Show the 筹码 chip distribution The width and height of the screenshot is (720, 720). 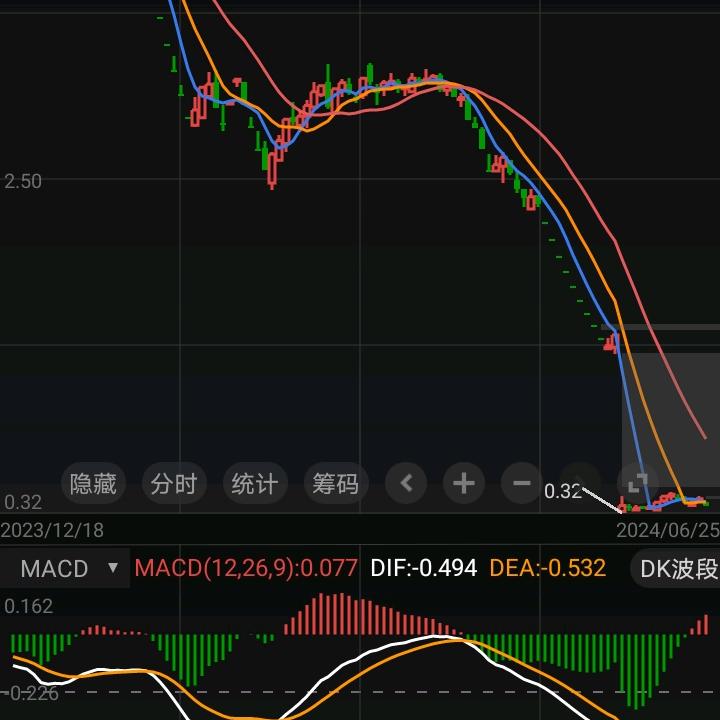pyautogui.click(x=335, y=484)
